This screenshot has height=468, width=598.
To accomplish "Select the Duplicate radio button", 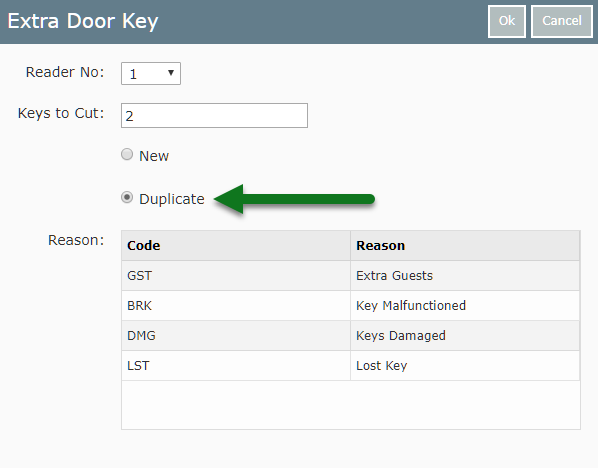I will tap(127, 198).
